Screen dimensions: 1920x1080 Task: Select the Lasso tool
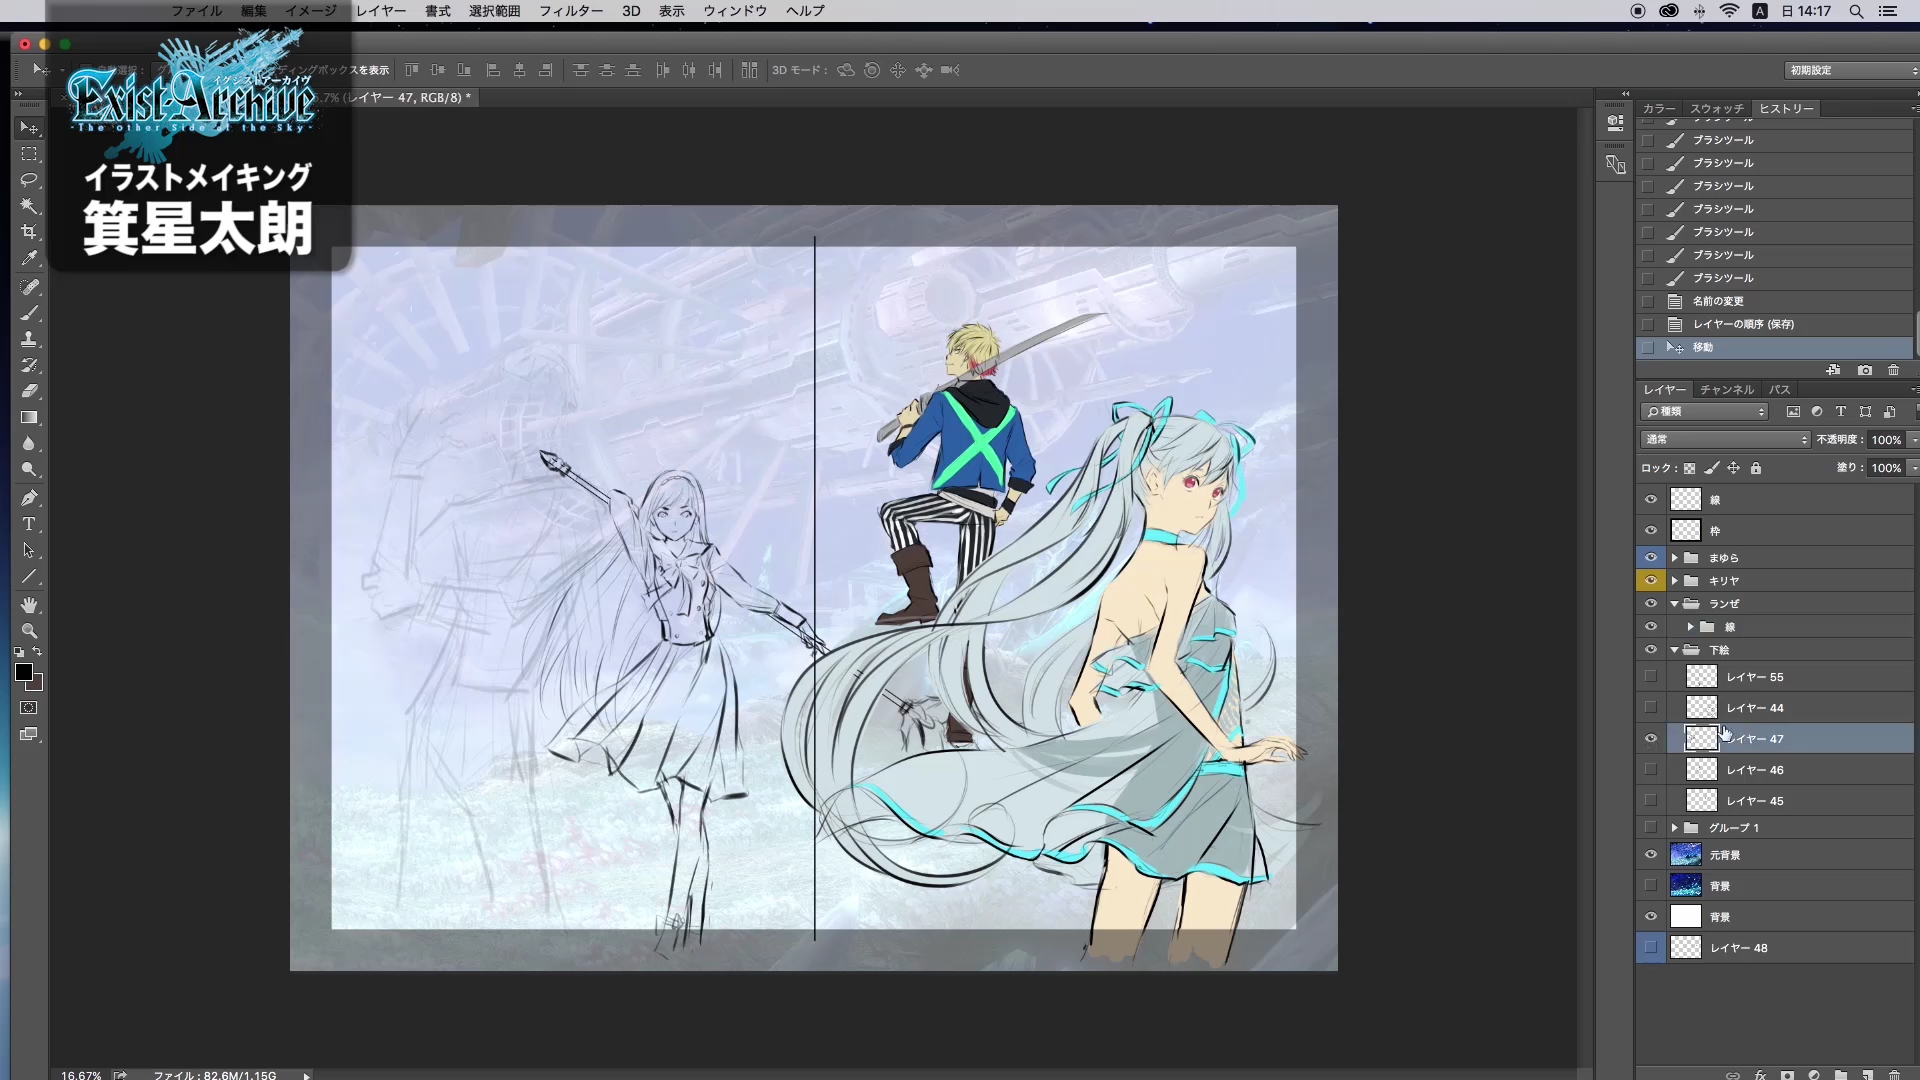pyautogui.click(x=29, y=180)
